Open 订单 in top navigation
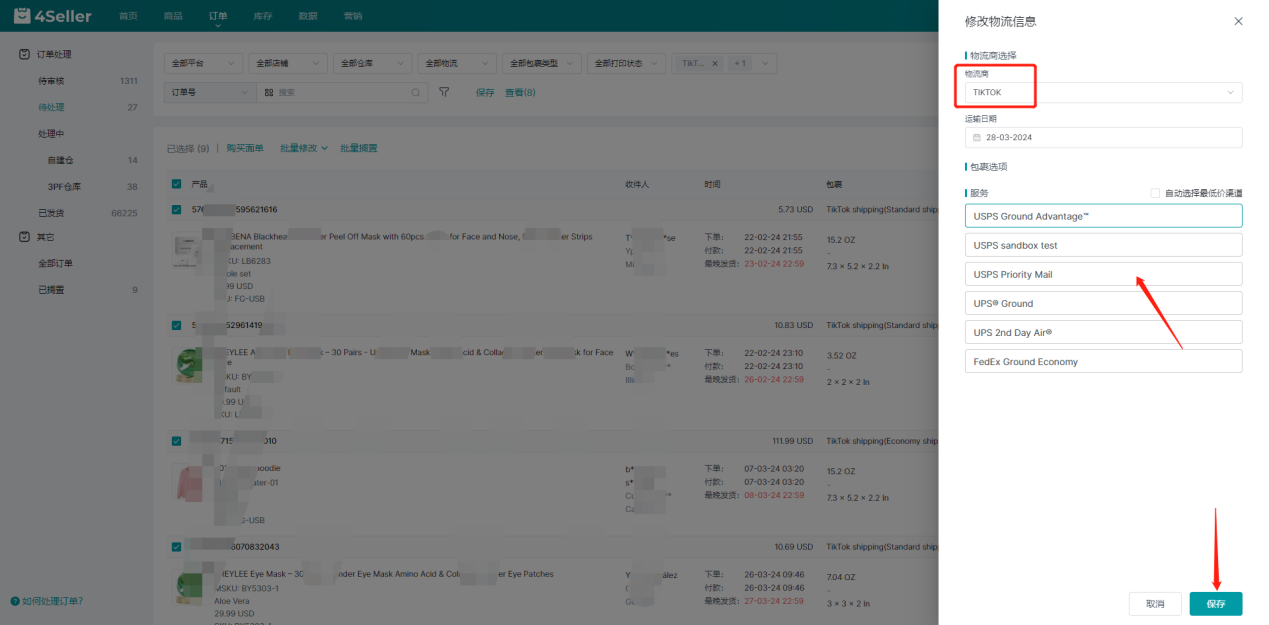 [x=218, y=16]
